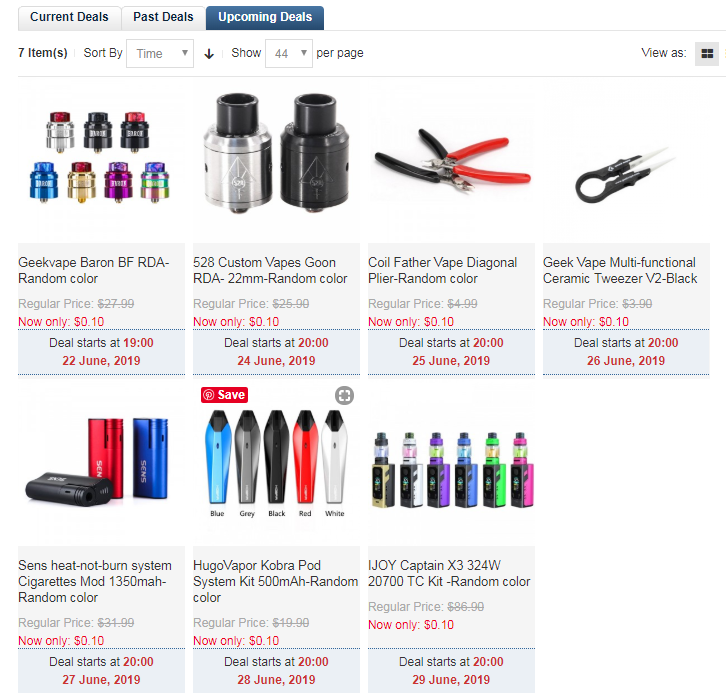
Task: Select the Upcoming Deals tab
Action: pos(265,18)
